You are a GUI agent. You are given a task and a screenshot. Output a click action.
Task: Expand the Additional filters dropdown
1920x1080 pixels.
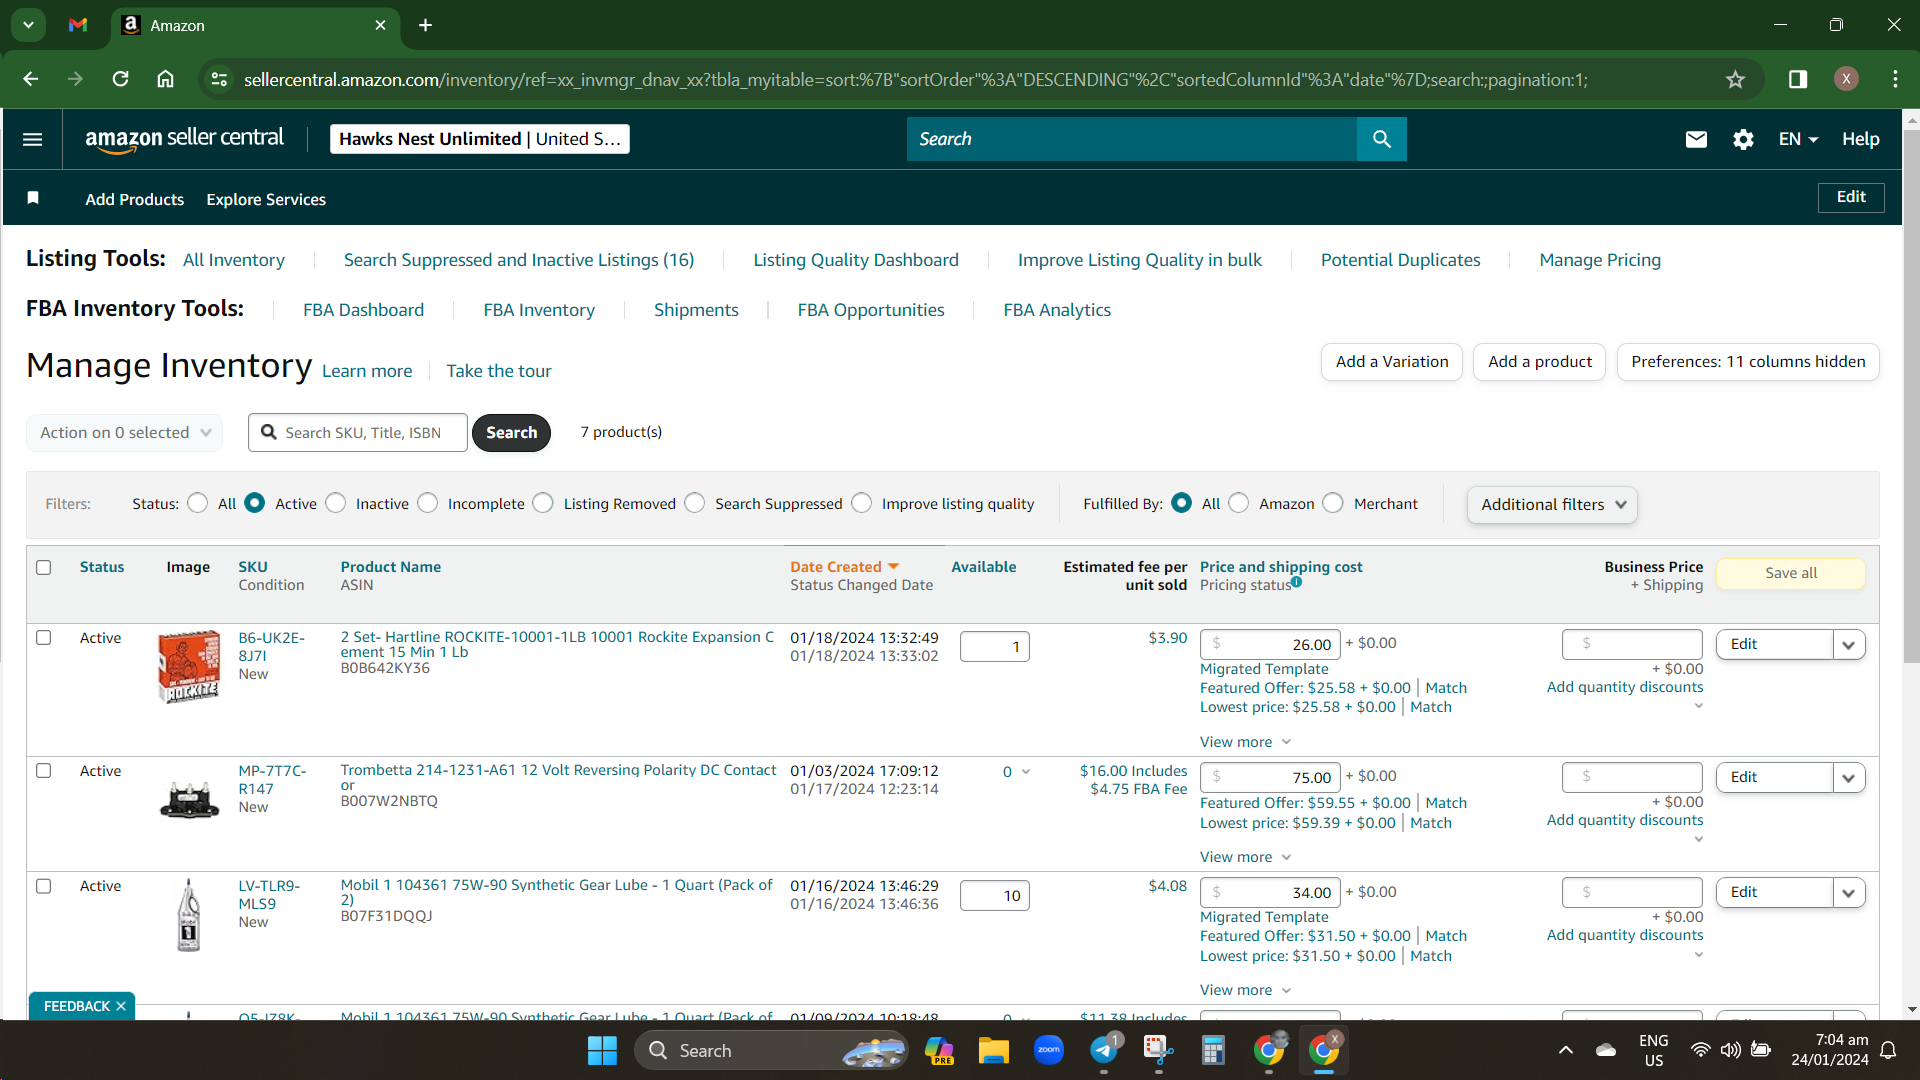point(1553,504)
